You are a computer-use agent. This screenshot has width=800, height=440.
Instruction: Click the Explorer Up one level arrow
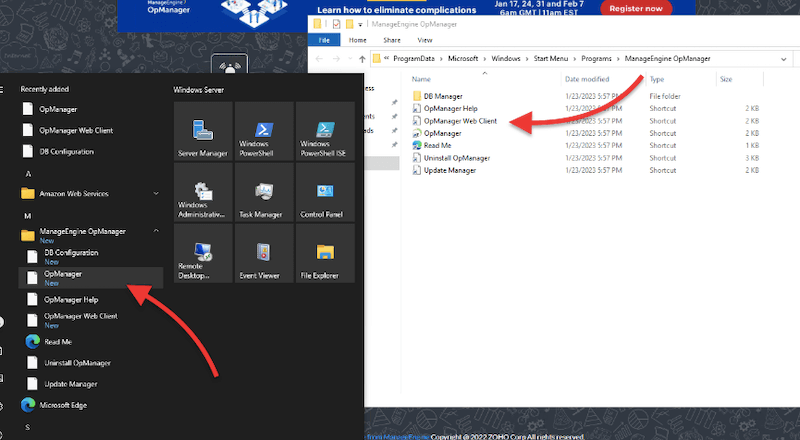pyautogui.click(x=362, y=59)
